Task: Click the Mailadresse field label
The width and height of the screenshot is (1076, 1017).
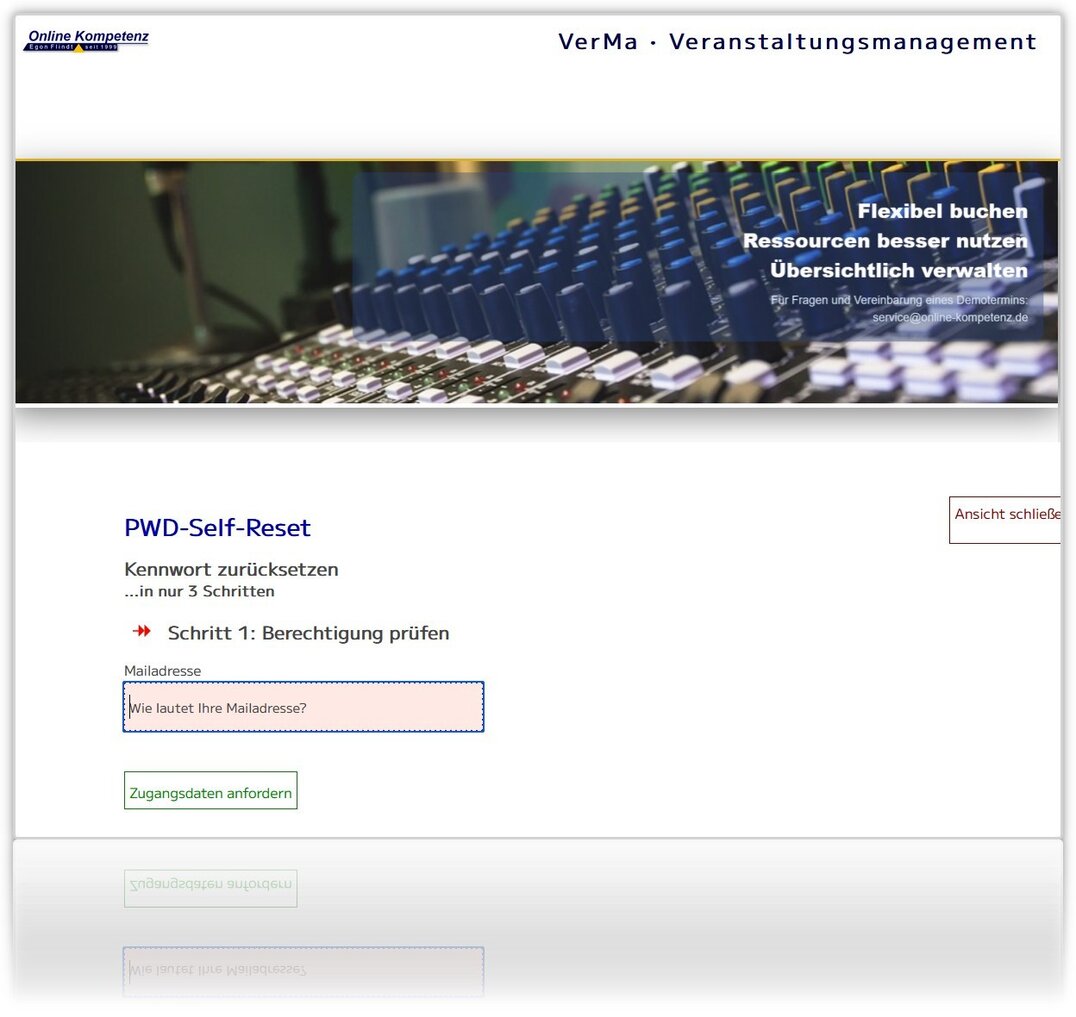Action: [163, 671]
